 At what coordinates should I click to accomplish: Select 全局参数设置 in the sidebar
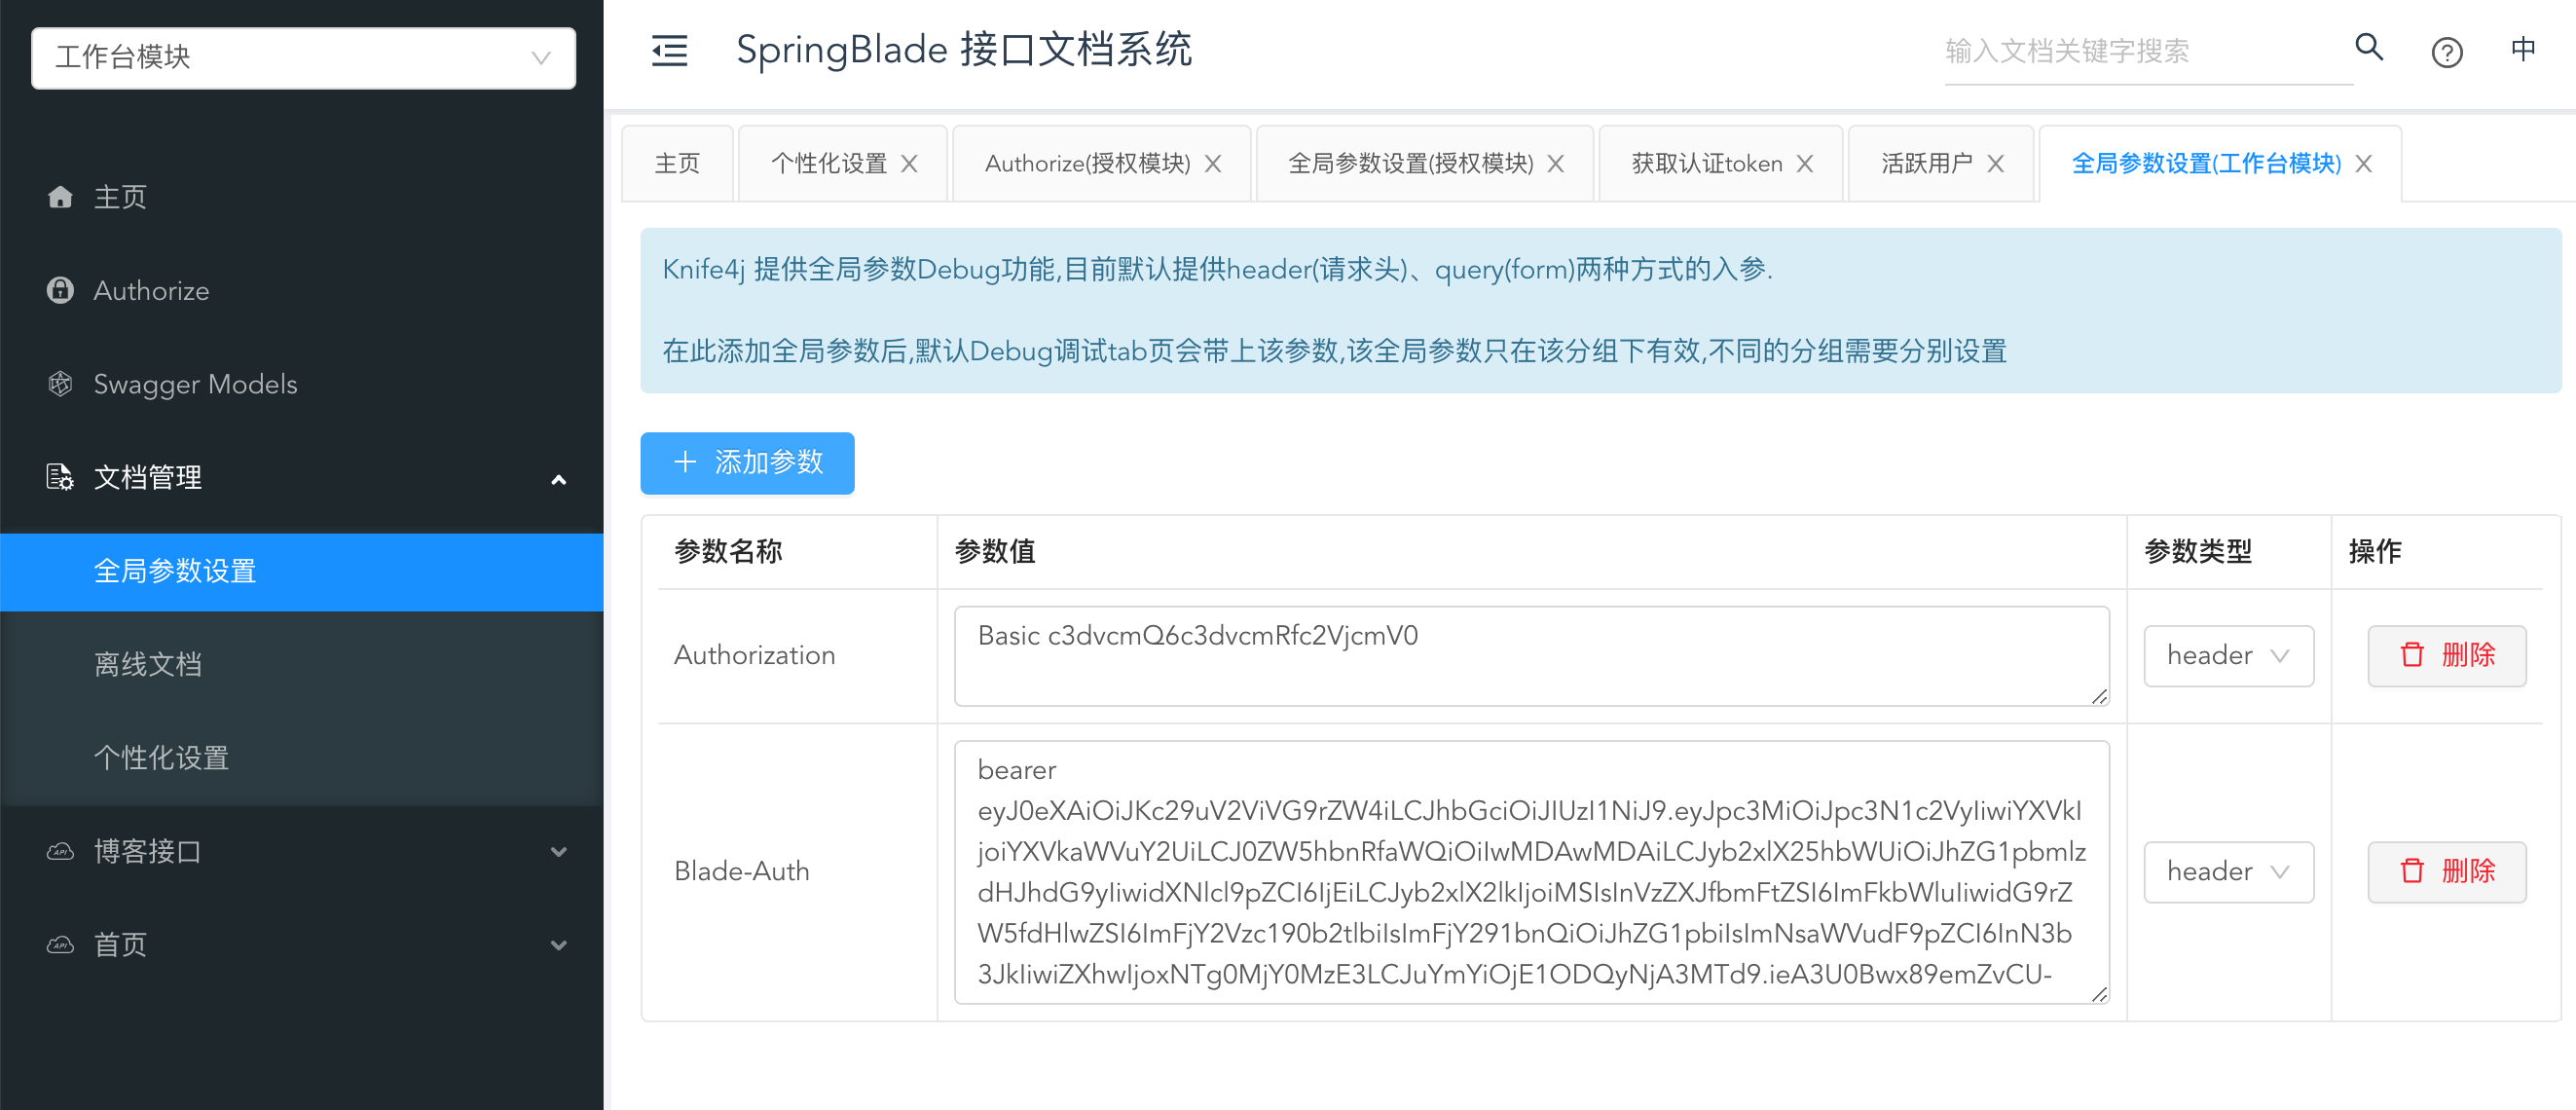coord(301,571)
